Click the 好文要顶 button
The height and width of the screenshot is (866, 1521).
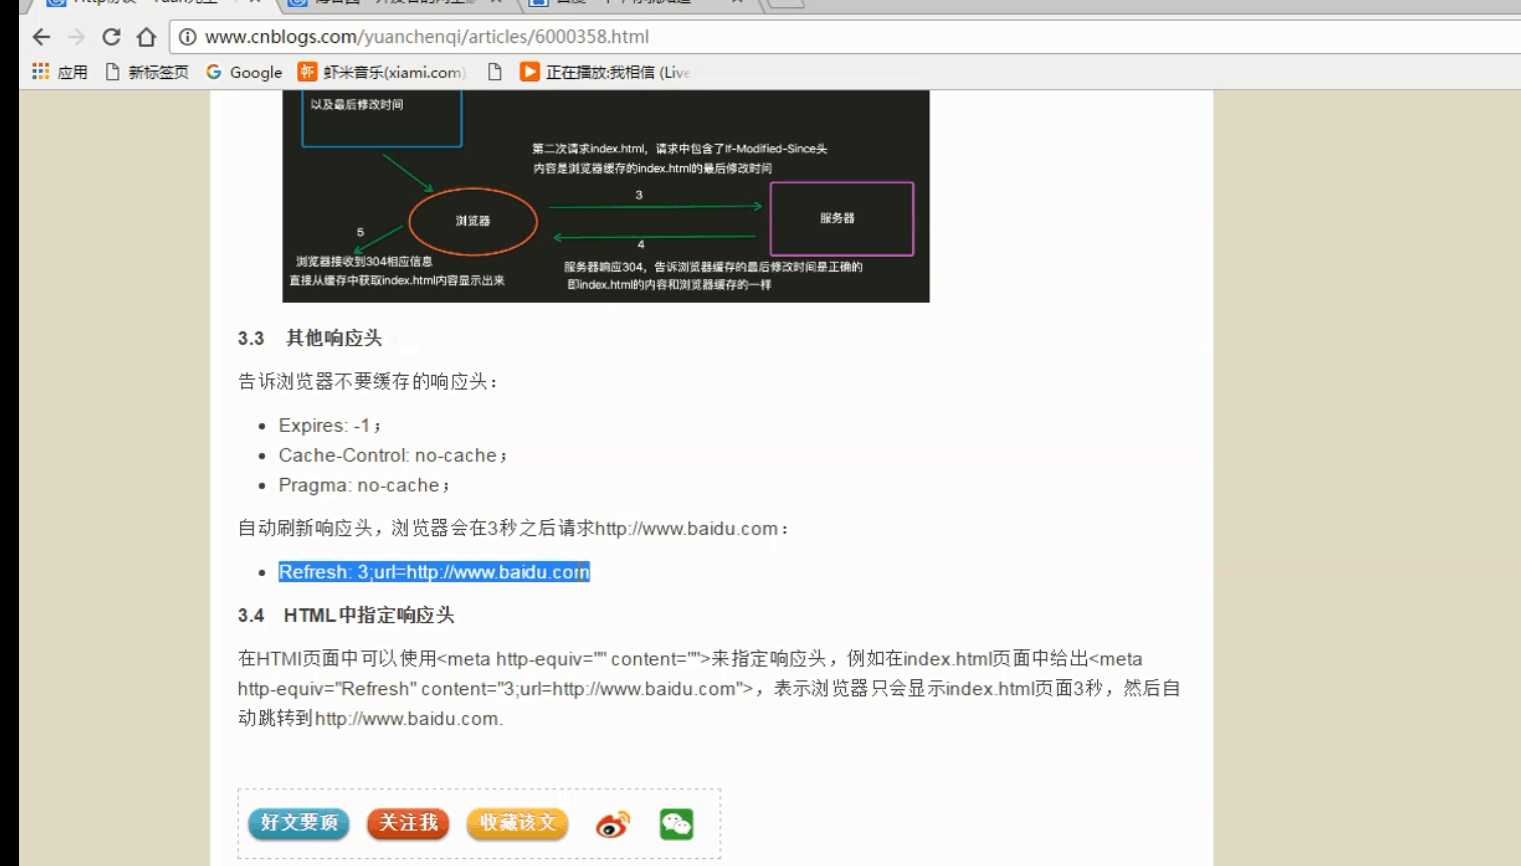point(299,823)
